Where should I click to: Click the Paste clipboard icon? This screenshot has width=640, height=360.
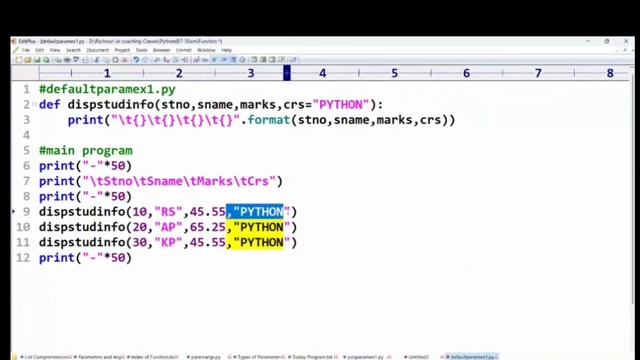pos(116,60)
